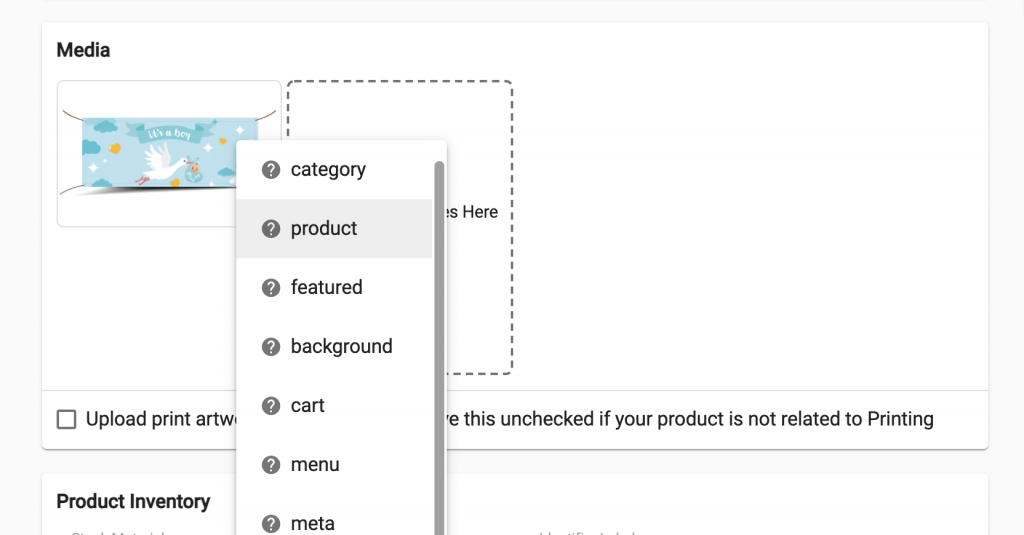The image size is (1024, 535).
Task: Click the help icon beside cart
Action: (271, 406)
